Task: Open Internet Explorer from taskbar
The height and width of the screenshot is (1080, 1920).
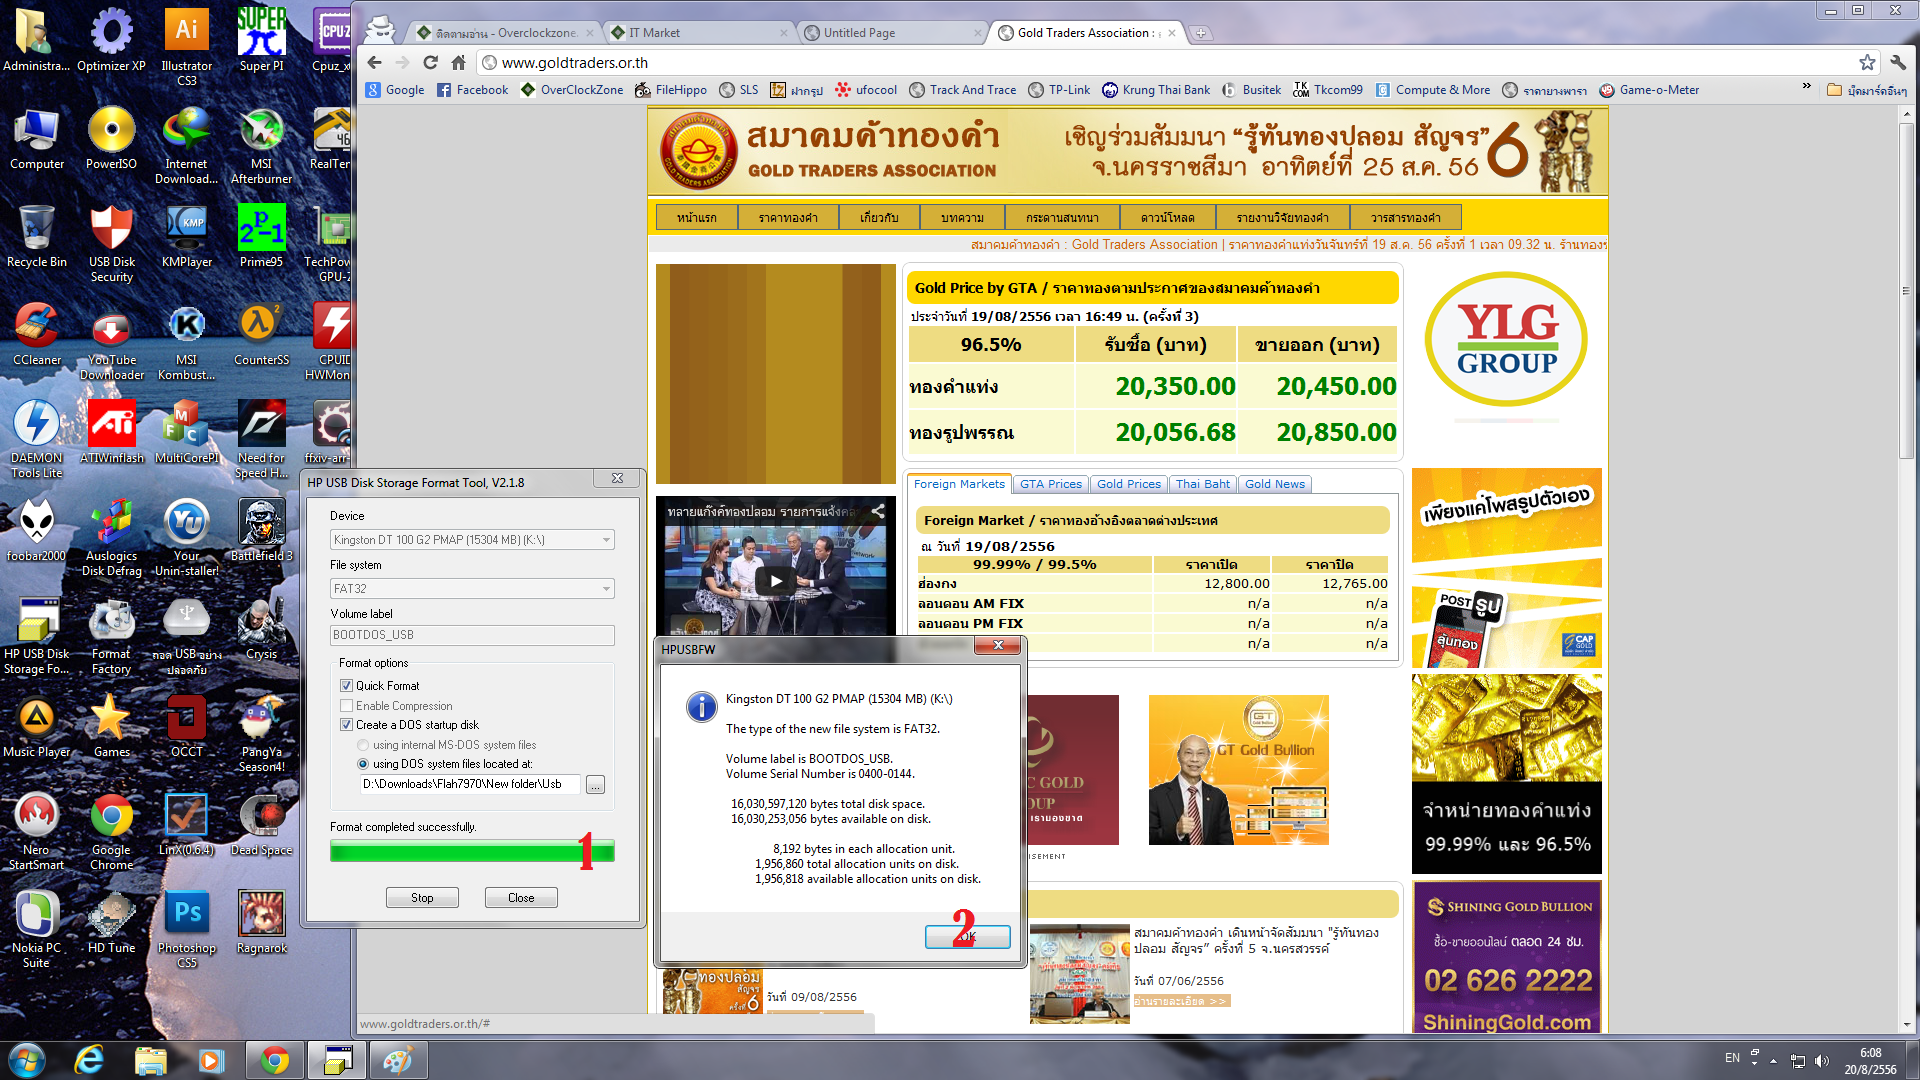Action: (x=89, y=1060)
